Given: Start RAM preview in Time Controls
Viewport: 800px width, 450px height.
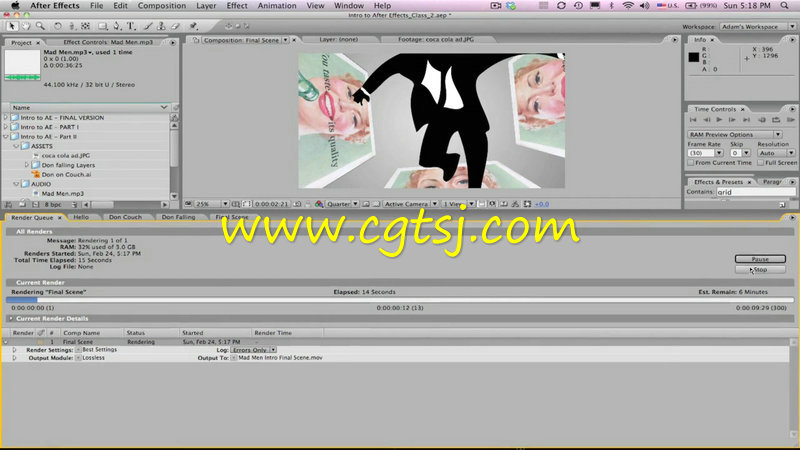Looking at the screenshot, I should tap(790, 119).
